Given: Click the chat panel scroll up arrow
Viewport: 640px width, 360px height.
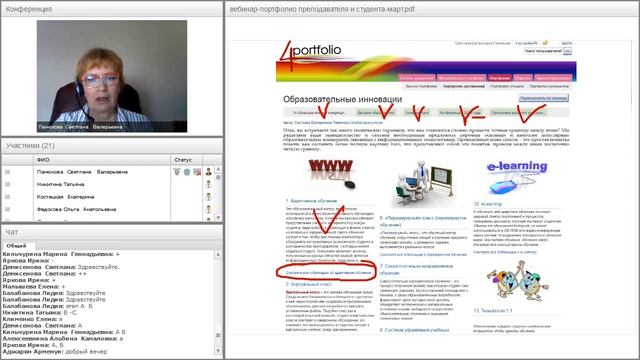Looking at the screenshot, I should pos(218,254).
